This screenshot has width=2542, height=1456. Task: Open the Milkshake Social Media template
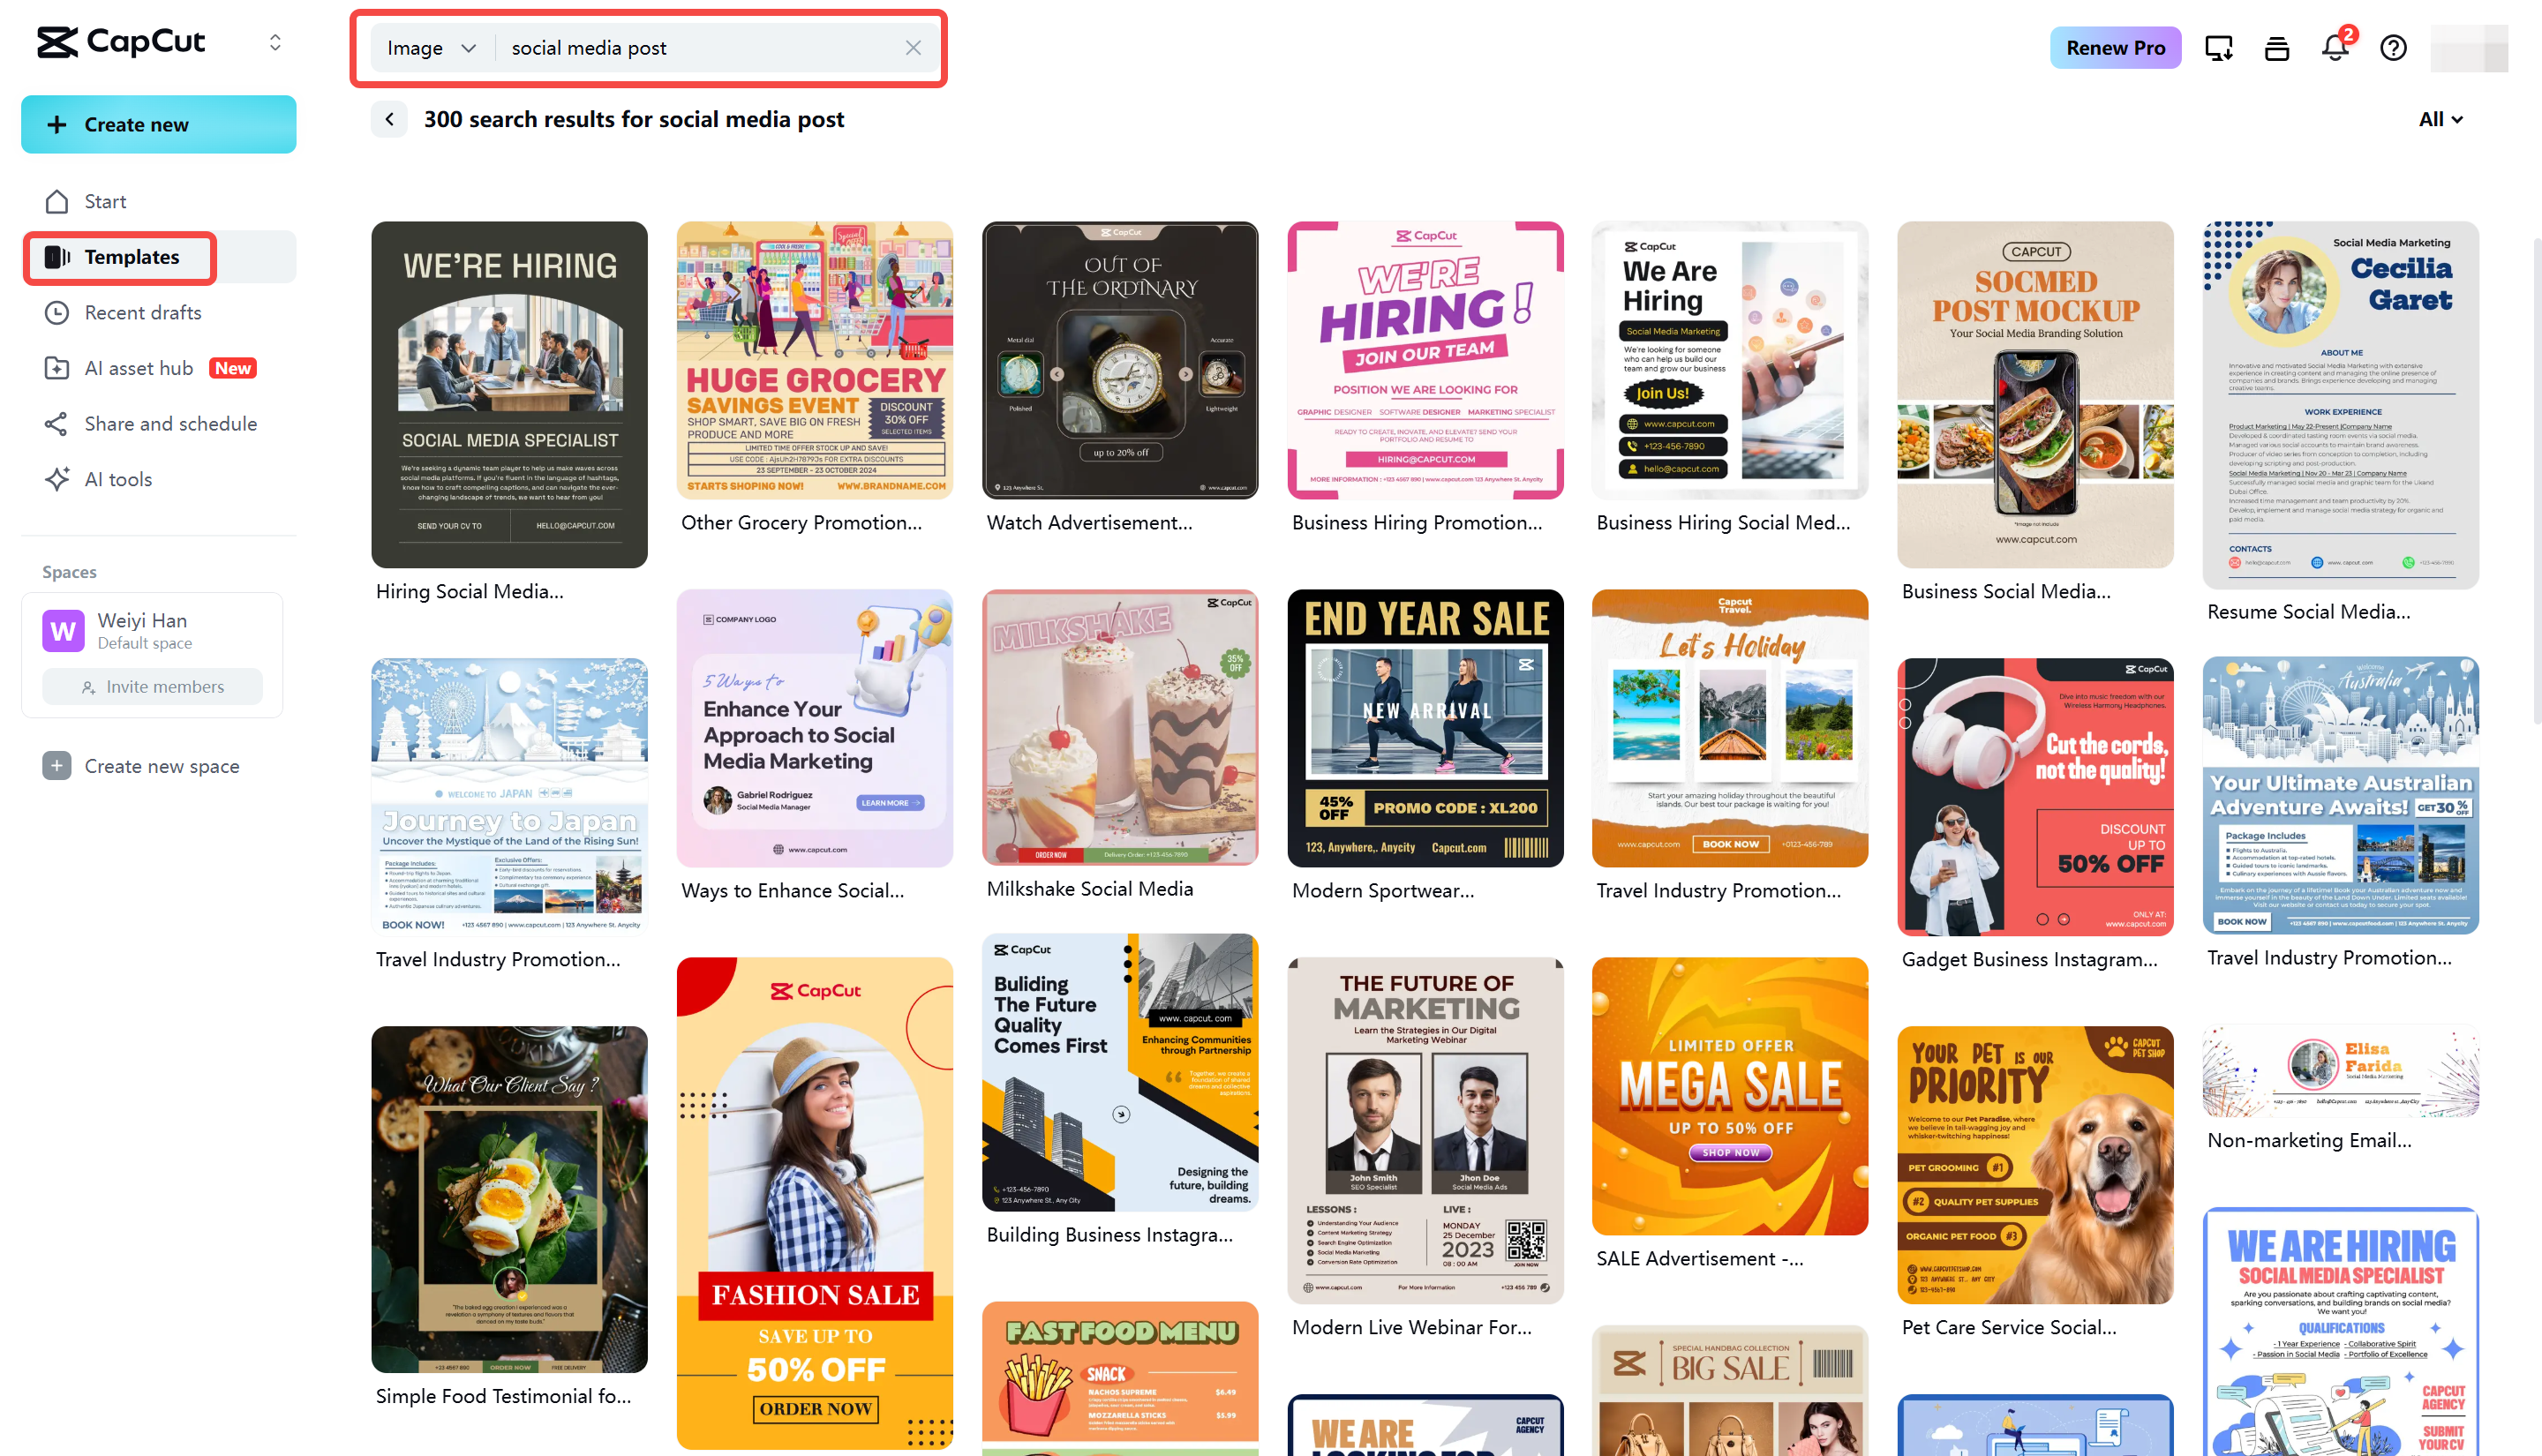1119,728
